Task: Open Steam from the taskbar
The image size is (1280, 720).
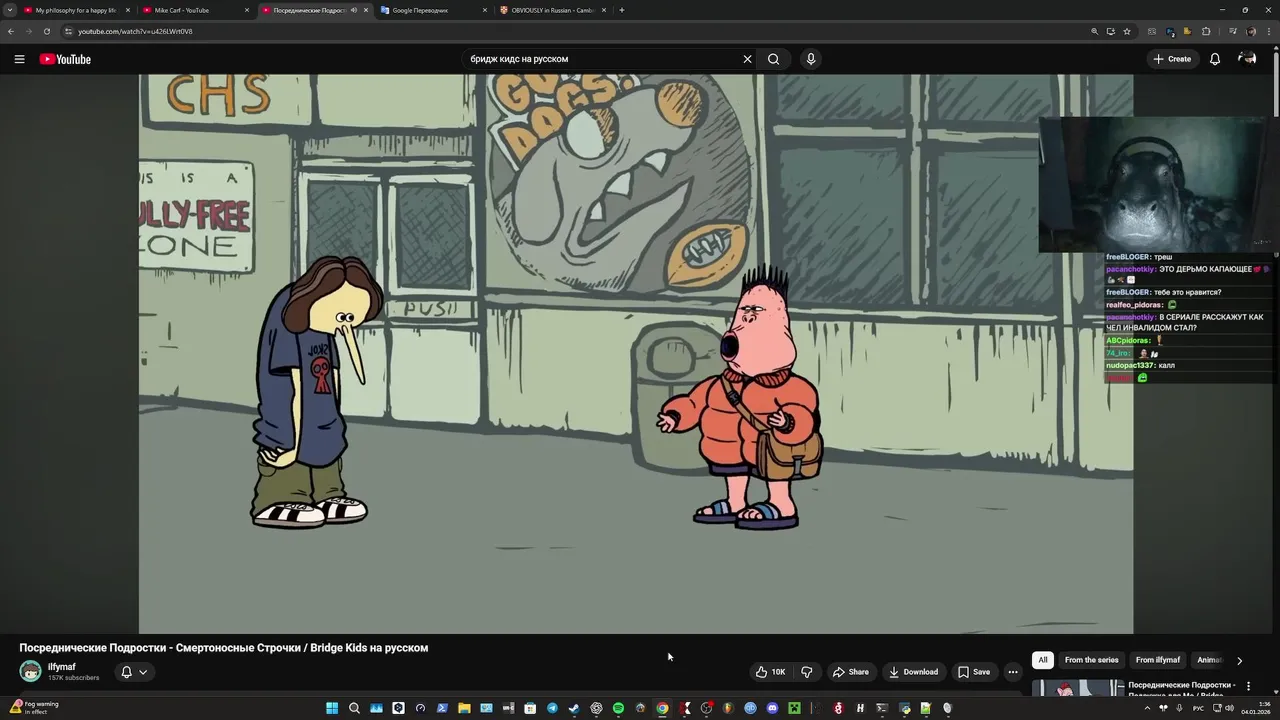Action: 574,708
